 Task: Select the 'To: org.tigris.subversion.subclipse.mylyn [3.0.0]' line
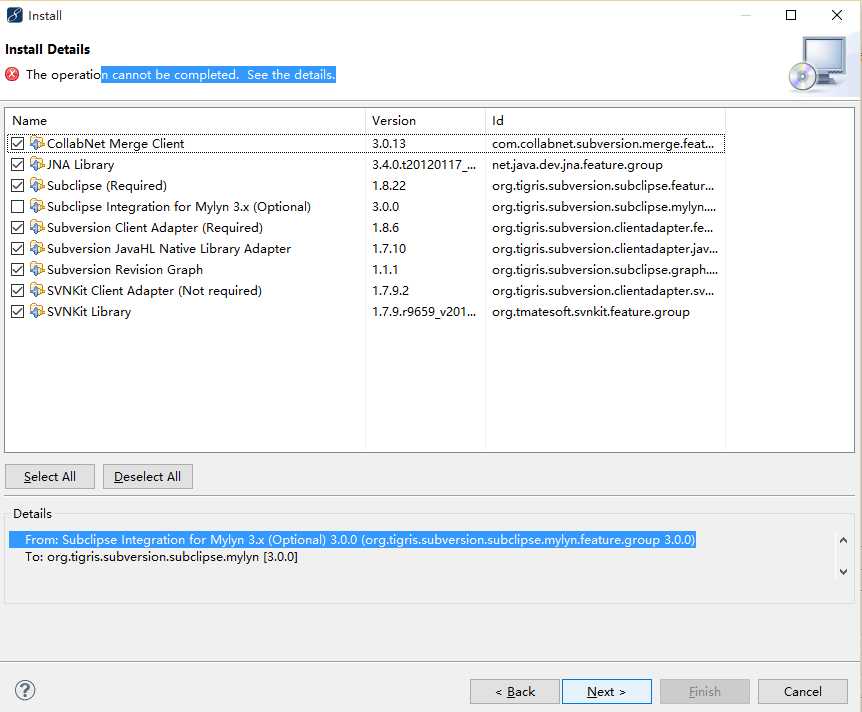tap(161, 557)
